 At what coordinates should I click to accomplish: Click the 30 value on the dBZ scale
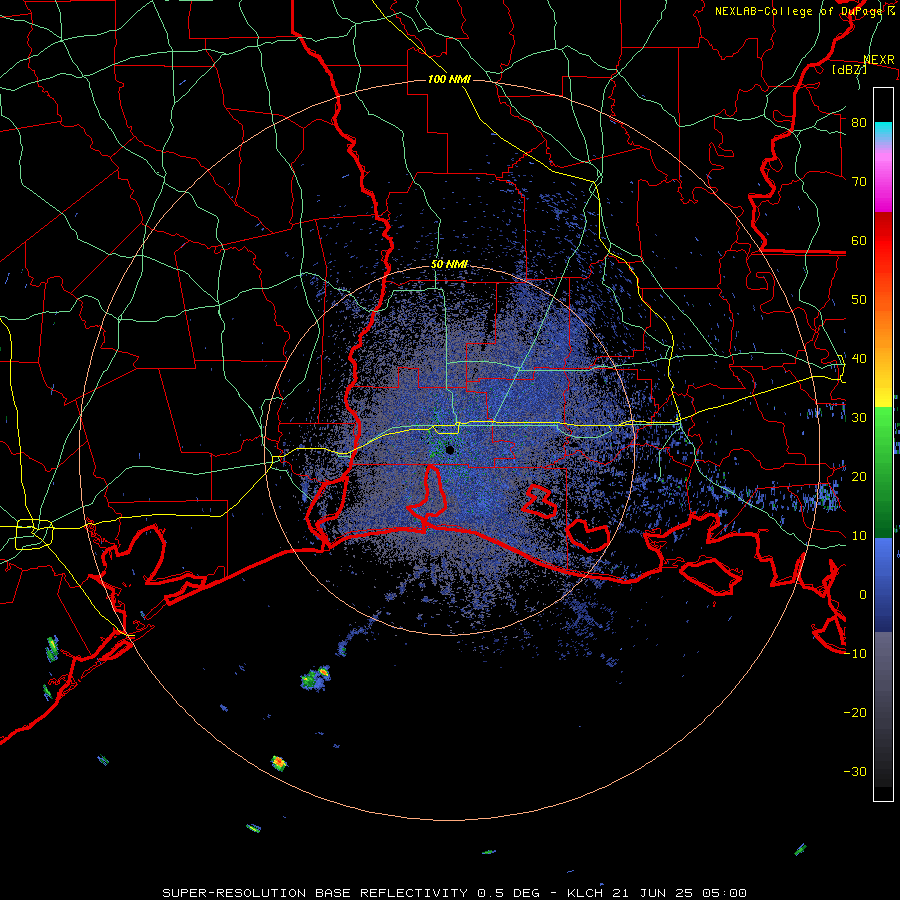pos(859,418)
